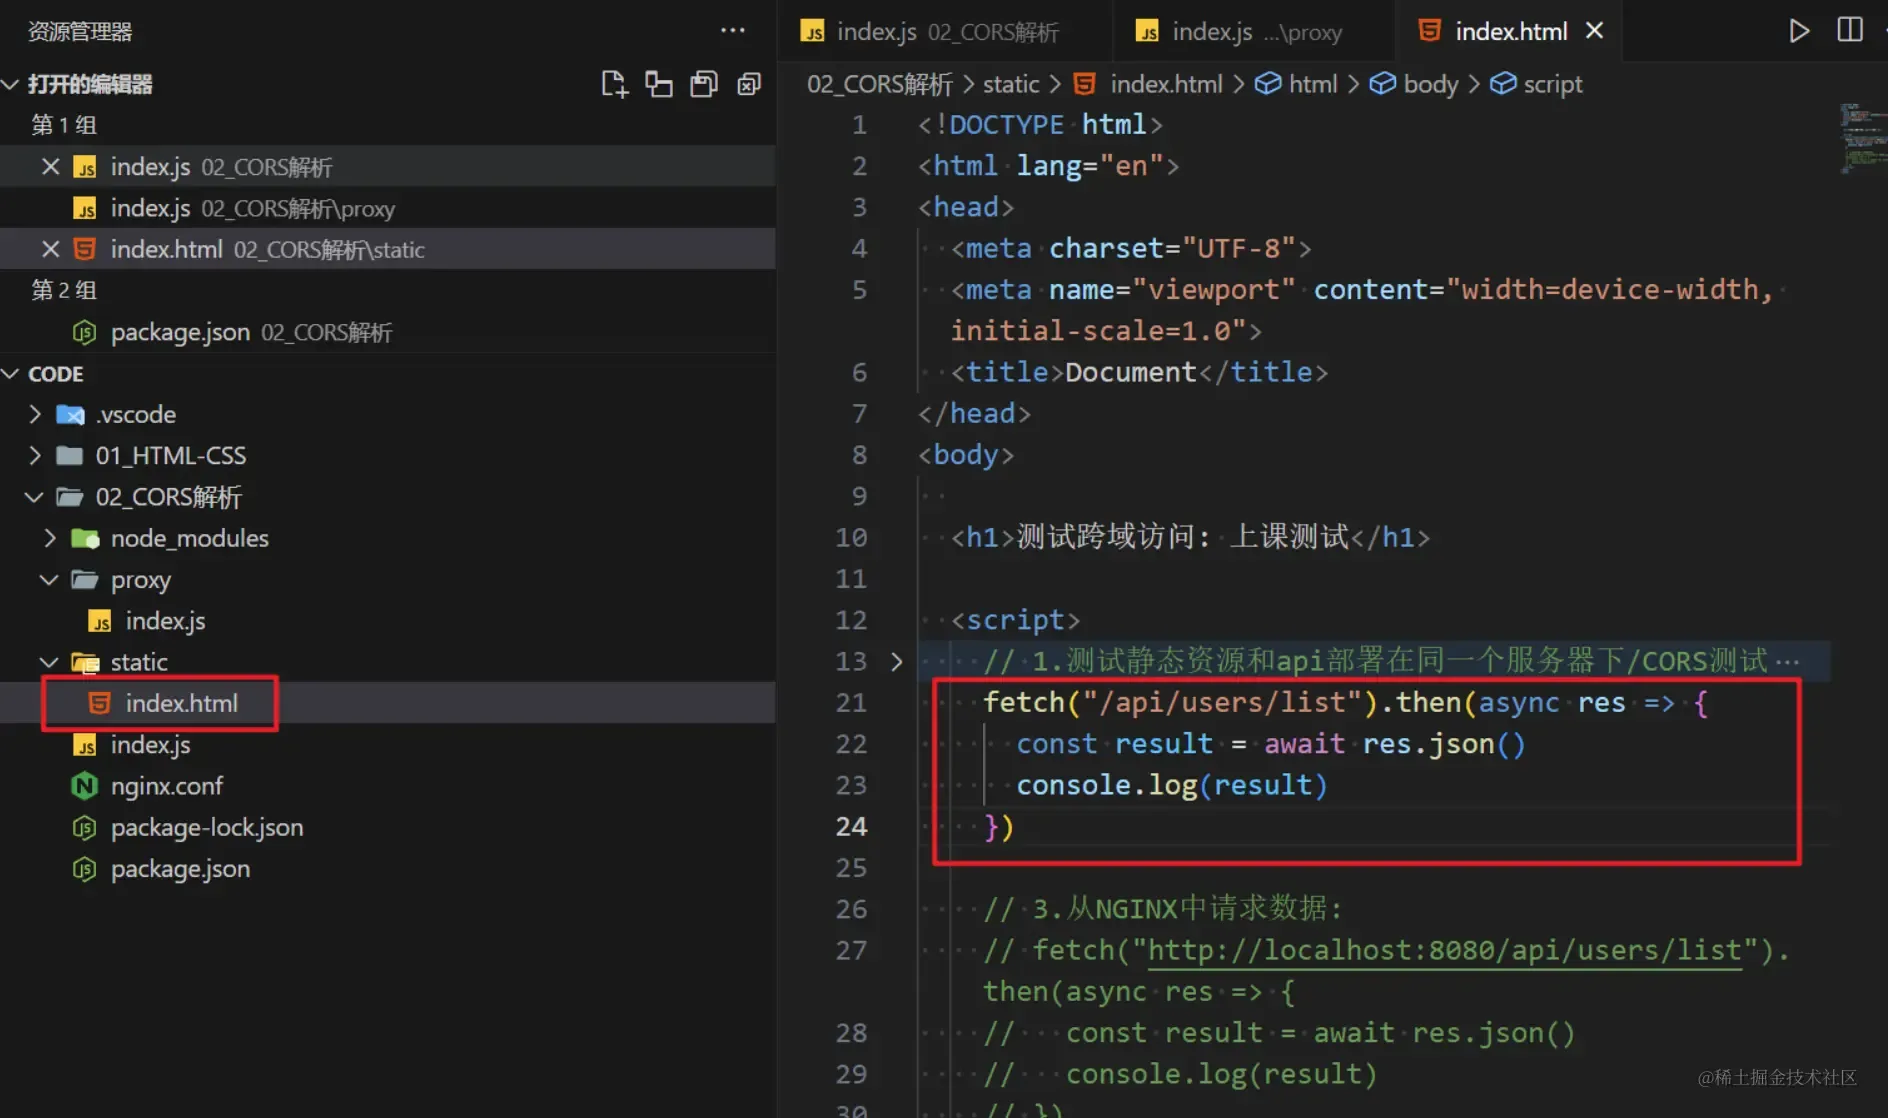
Task: Unfold the collapsed code at line 13
Action: (x=896, y=661)
